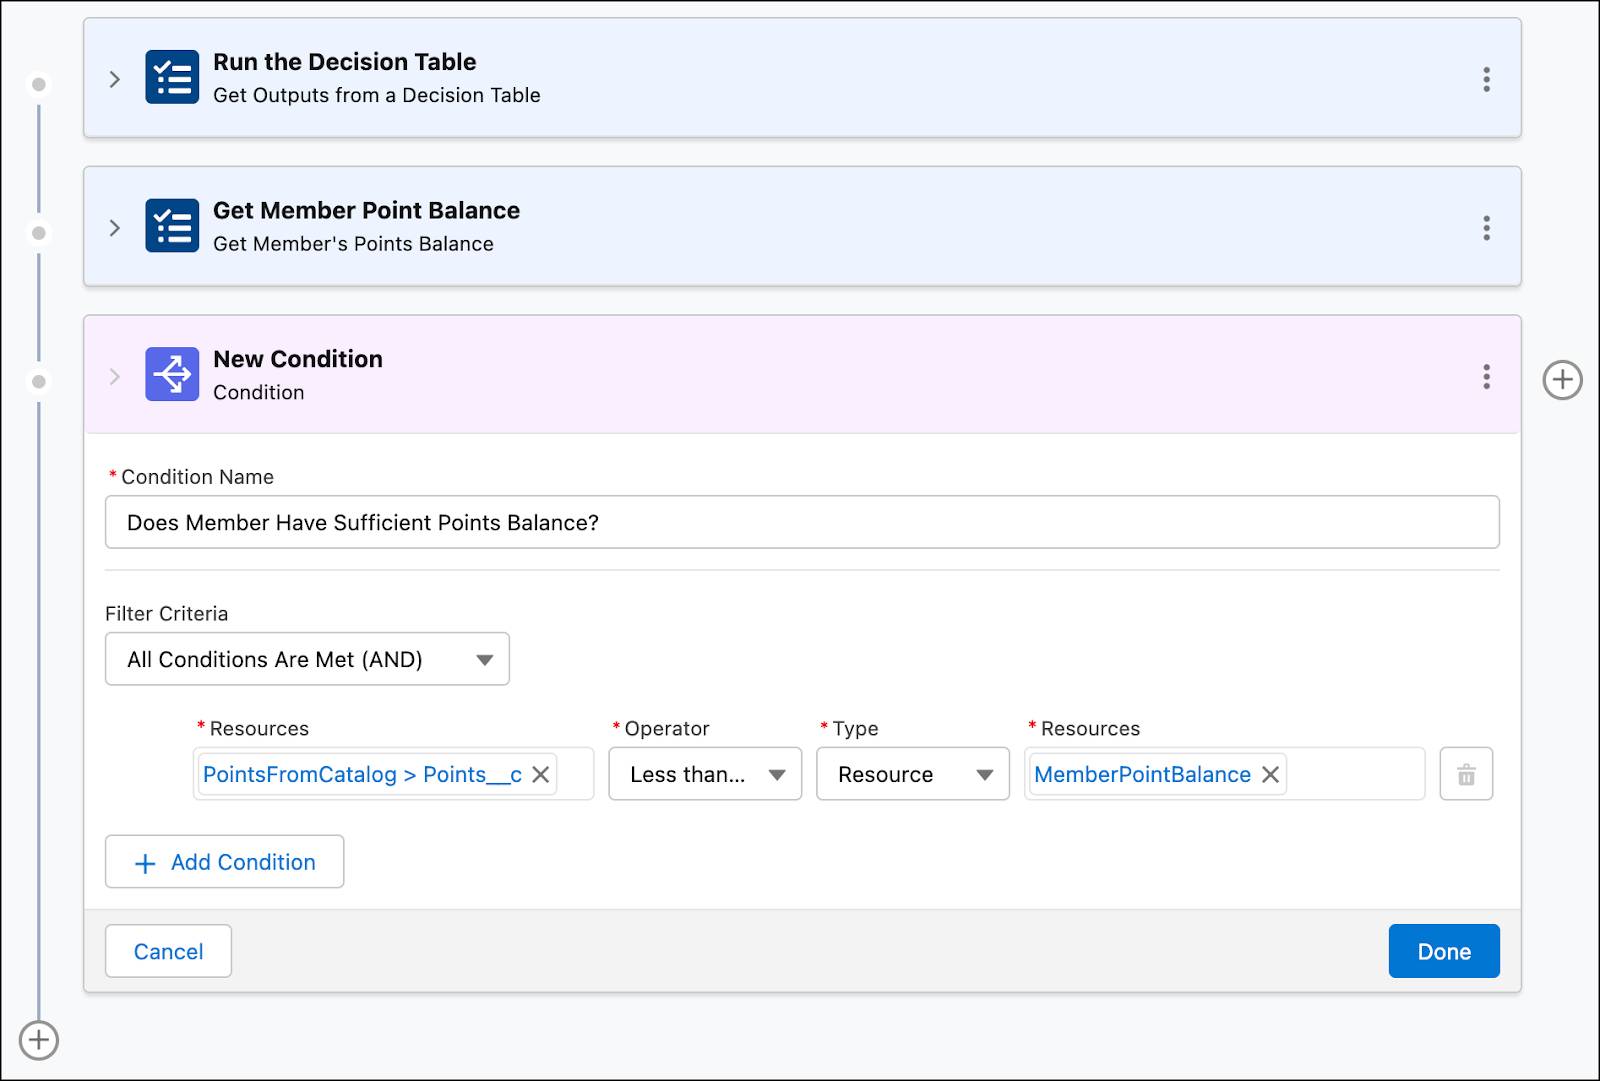Remove the PointsFromCatalog > Points__c resource pill
The height and width of the screenshot is (1081, 1600).
(x=540, y=775)
